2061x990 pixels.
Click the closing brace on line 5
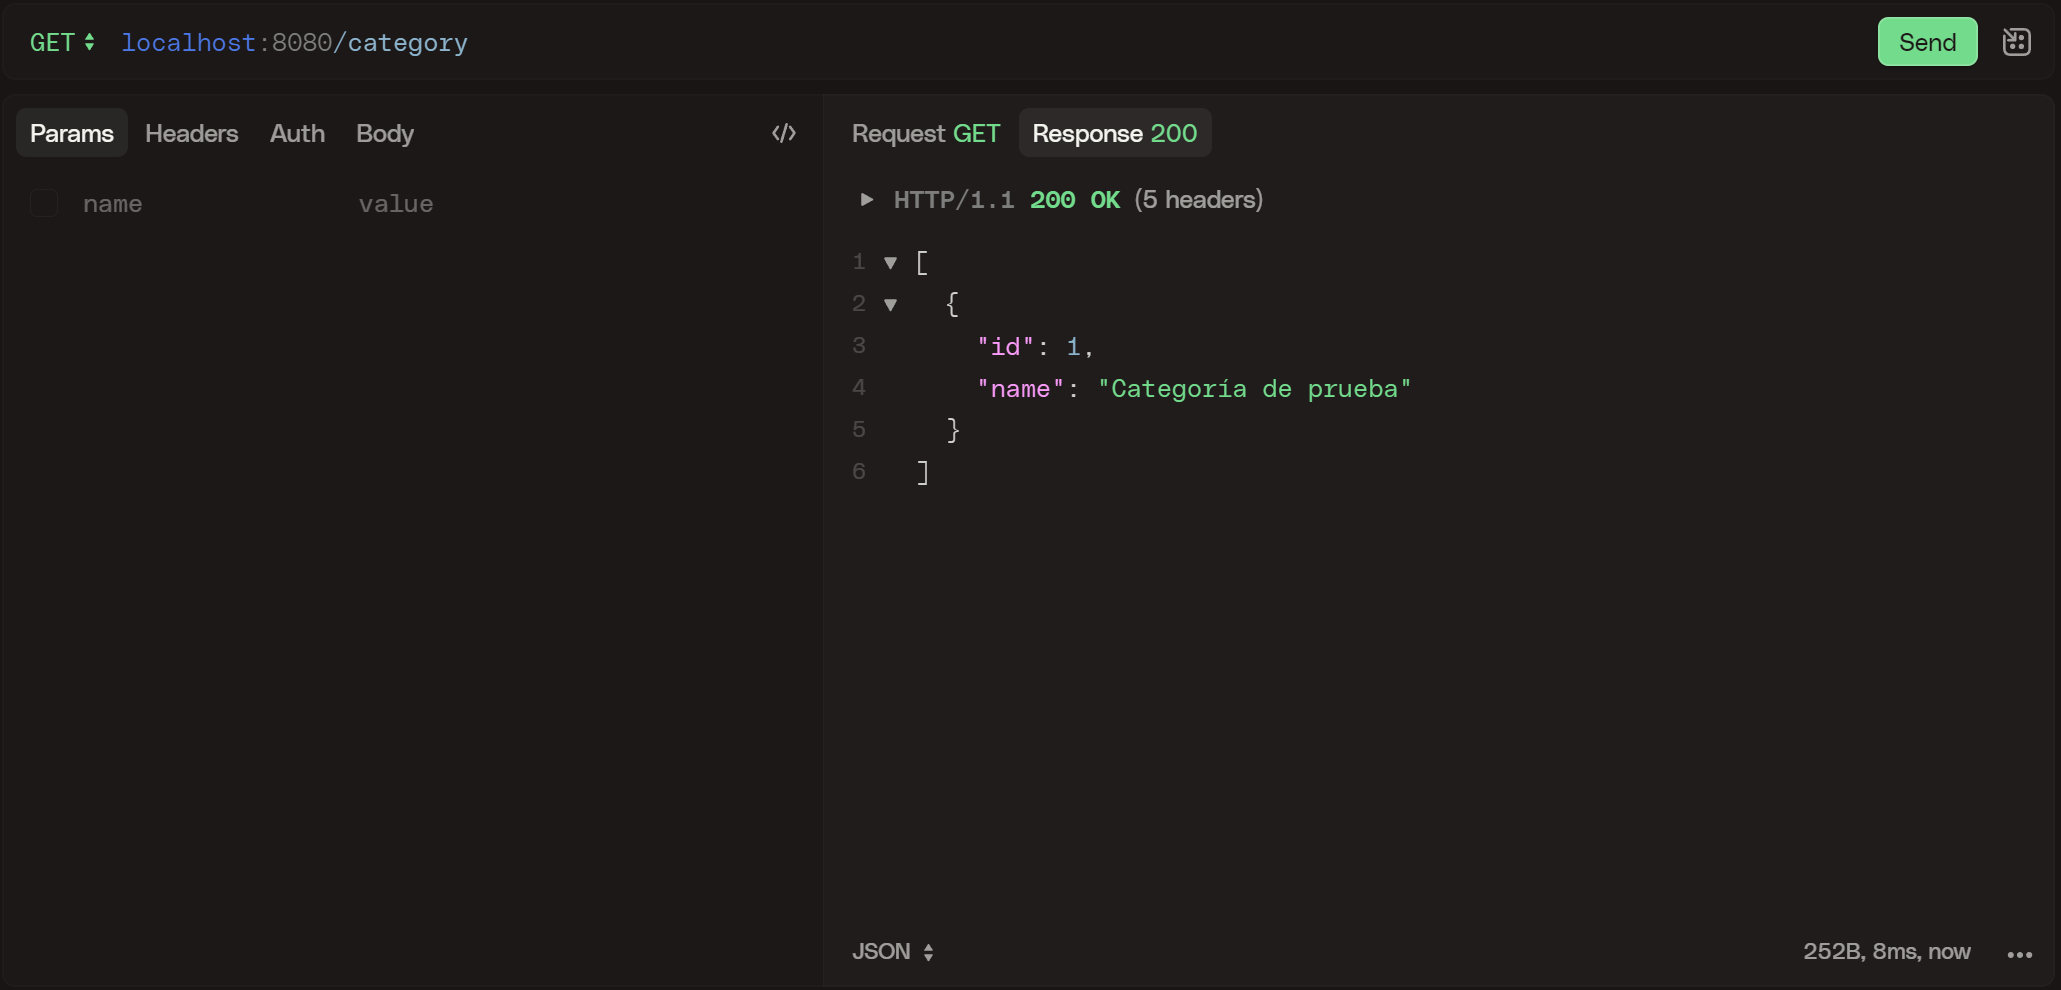[x=953, y=430]
